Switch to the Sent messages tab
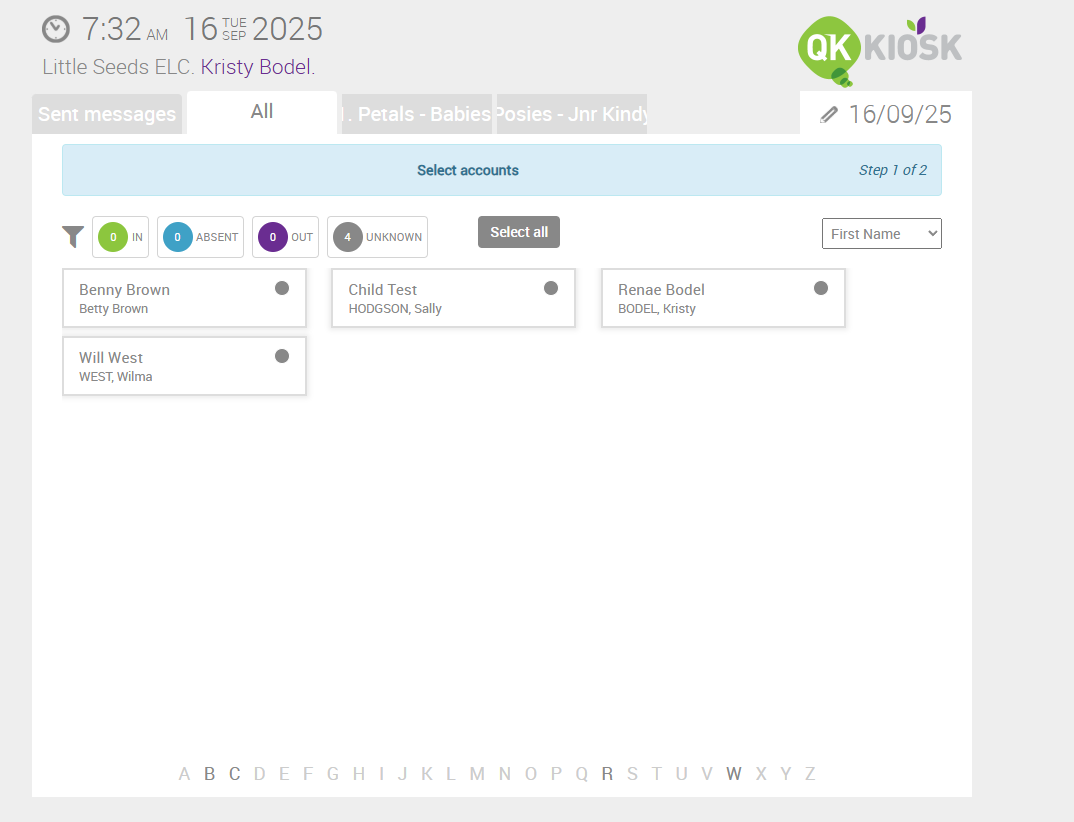 tap(107, 114)
